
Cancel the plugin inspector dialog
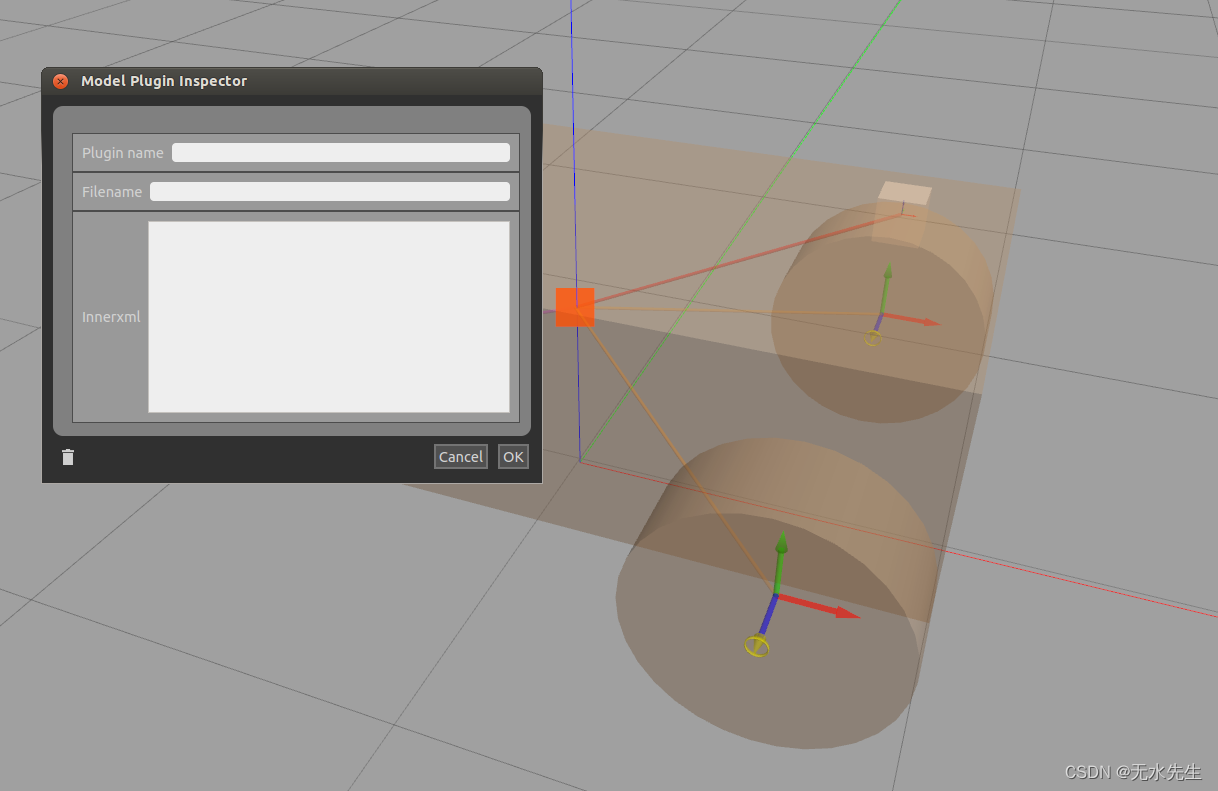click(x=461, y=457)
